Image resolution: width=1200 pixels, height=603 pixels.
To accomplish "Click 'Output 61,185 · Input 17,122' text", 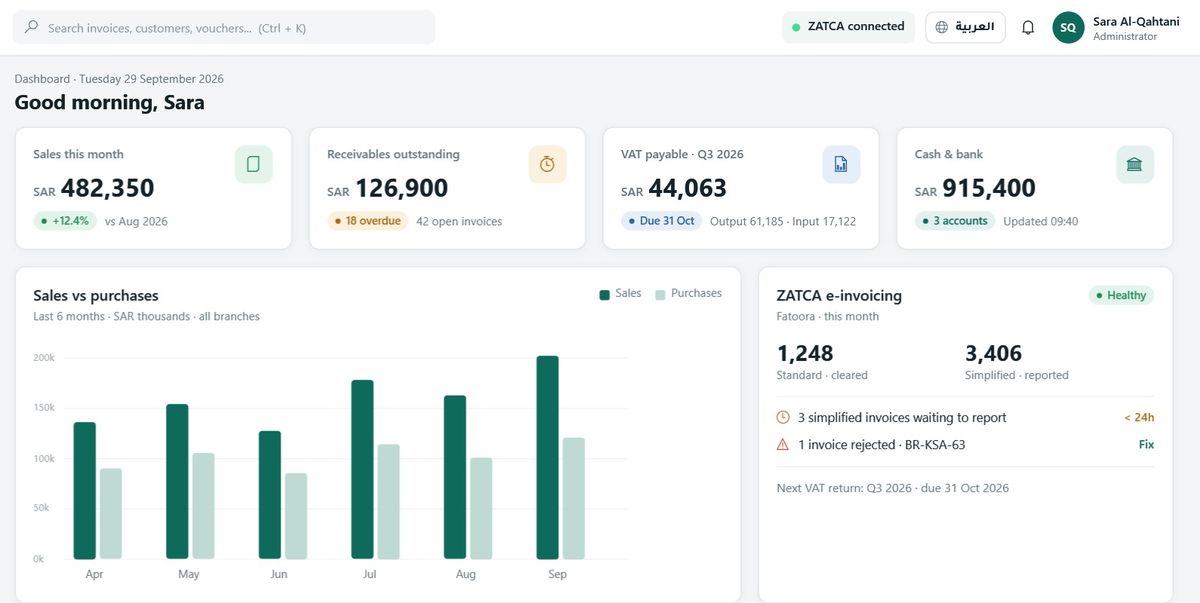I will pyautogui.click(x=783, y=221).
